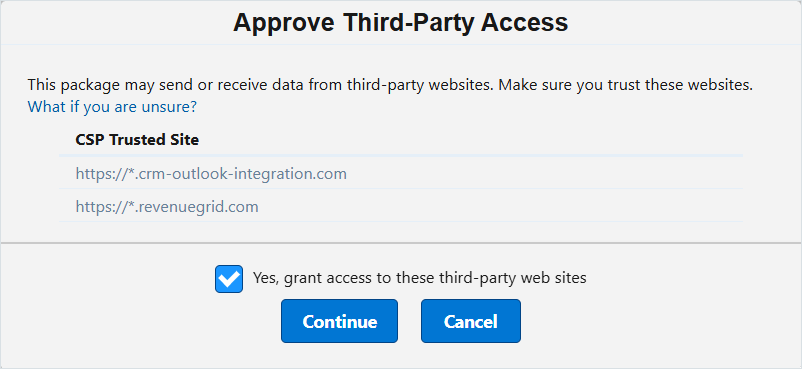Click the words 'third-party web sites' in label
The image size is (802, 369).
[513, 277]
